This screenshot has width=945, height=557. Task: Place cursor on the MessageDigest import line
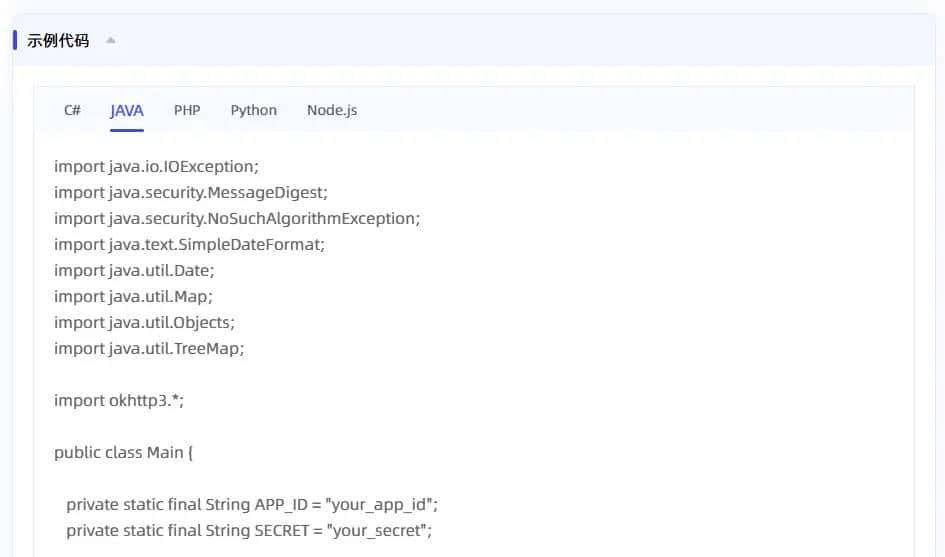point(190,192)
